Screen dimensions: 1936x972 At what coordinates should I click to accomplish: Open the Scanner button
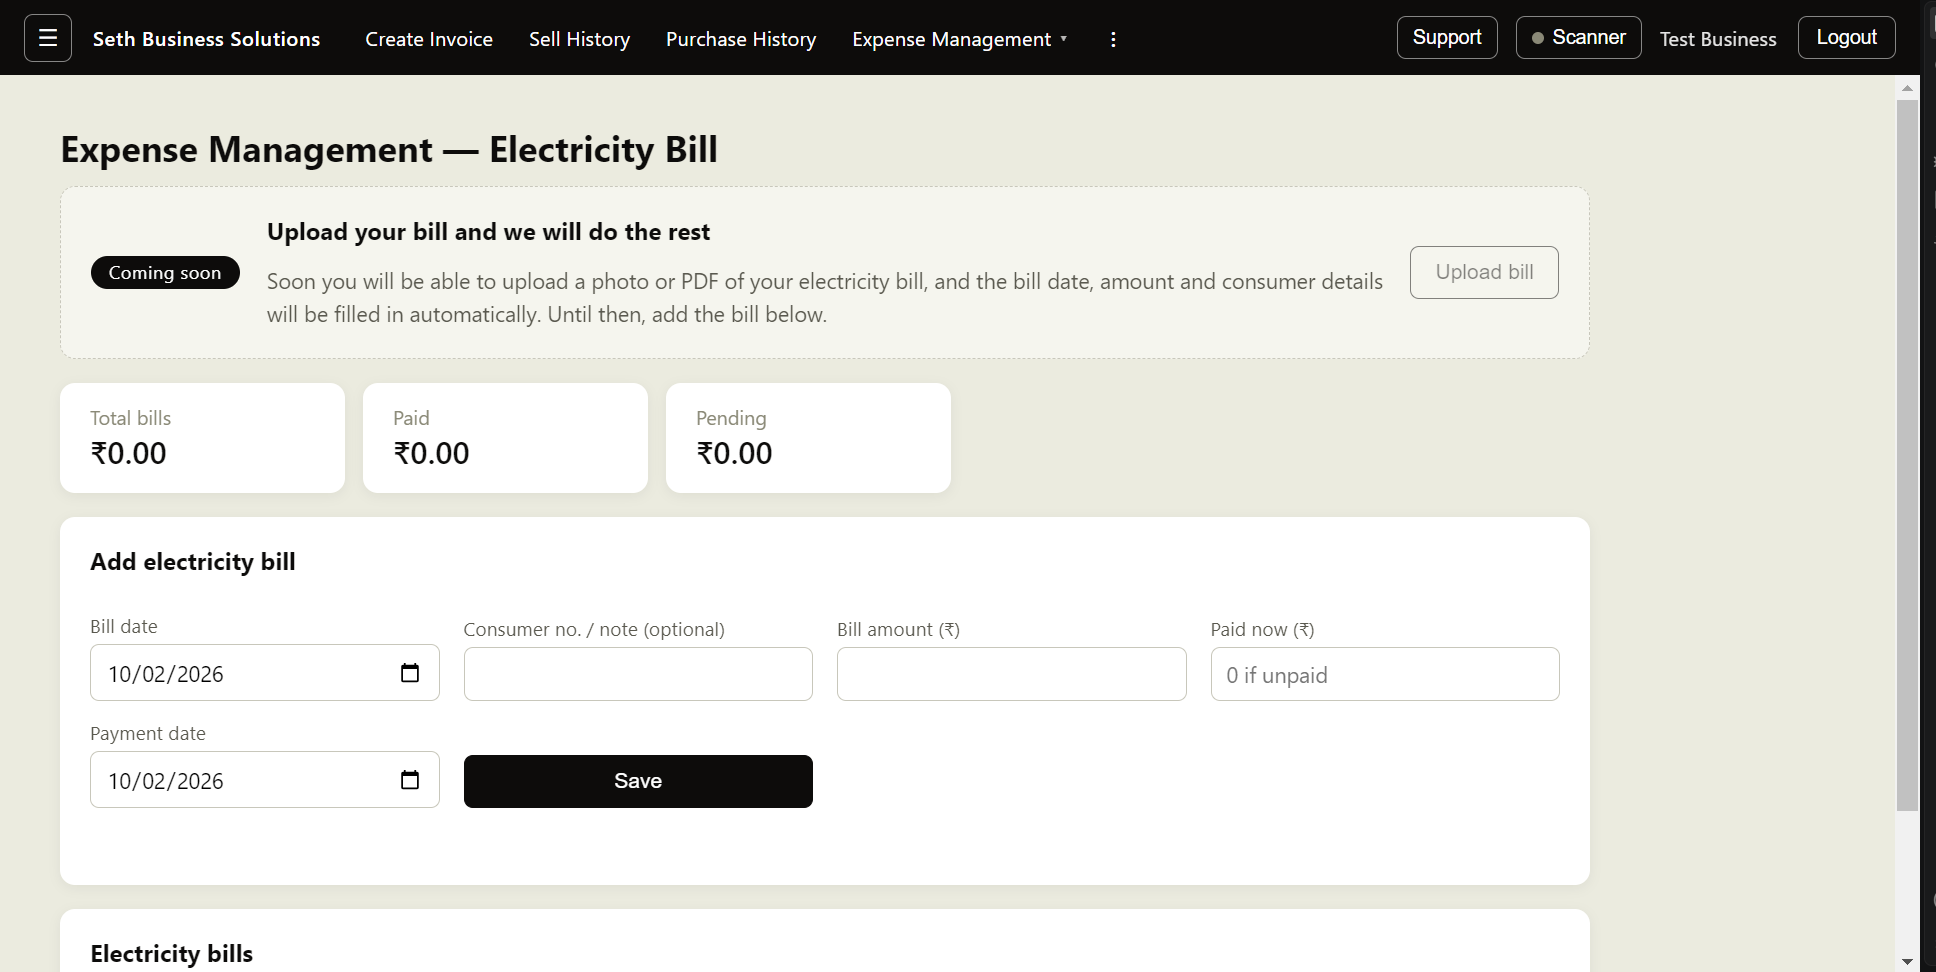(x=1578, y=38)
